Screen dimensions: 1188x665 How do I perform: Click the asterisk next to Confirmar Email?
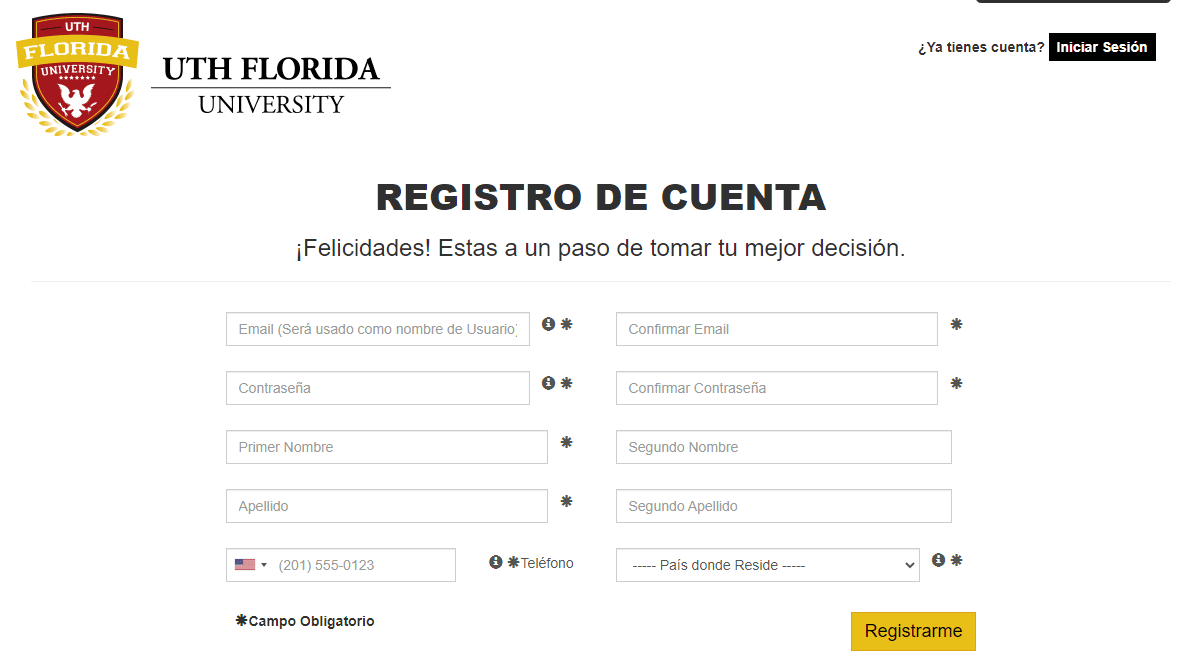tap(956, 324)
